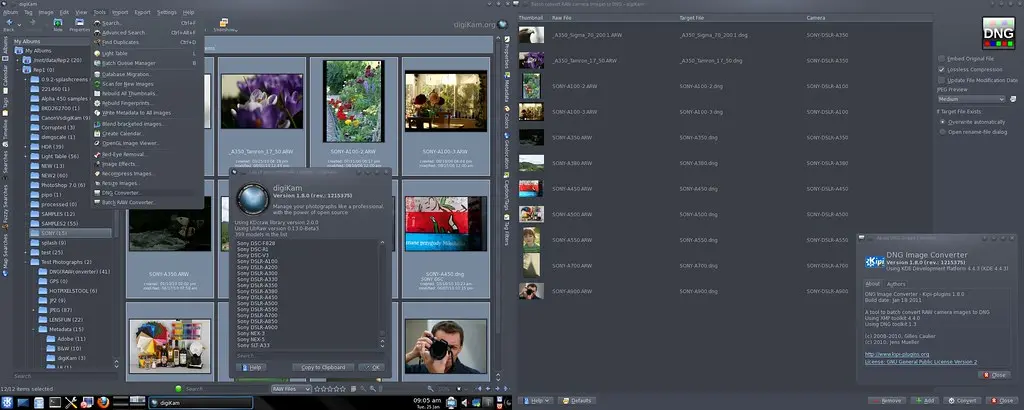Switch to Authors tab in About dialog
1024x410 pixels.
895,284
